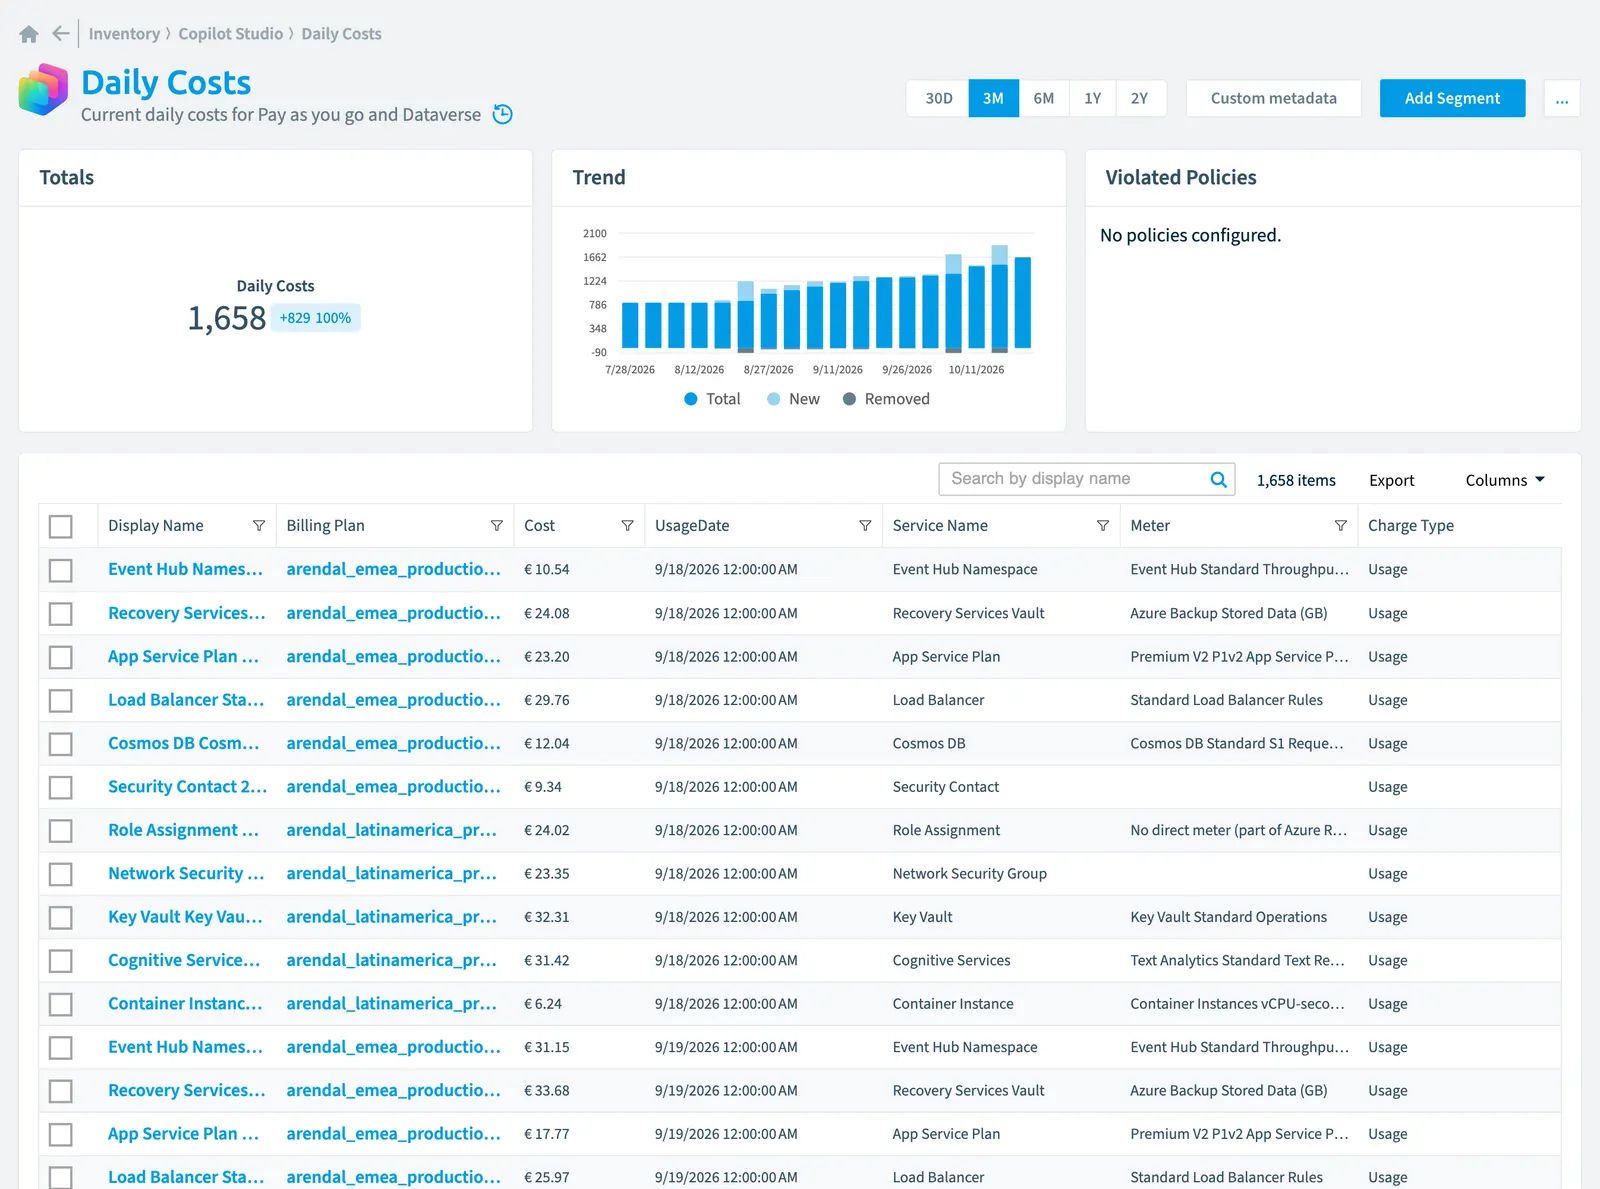Select the 2Y time range tab
The width and height of the screenshot is (1600, 1189).
click(1140, 98)
